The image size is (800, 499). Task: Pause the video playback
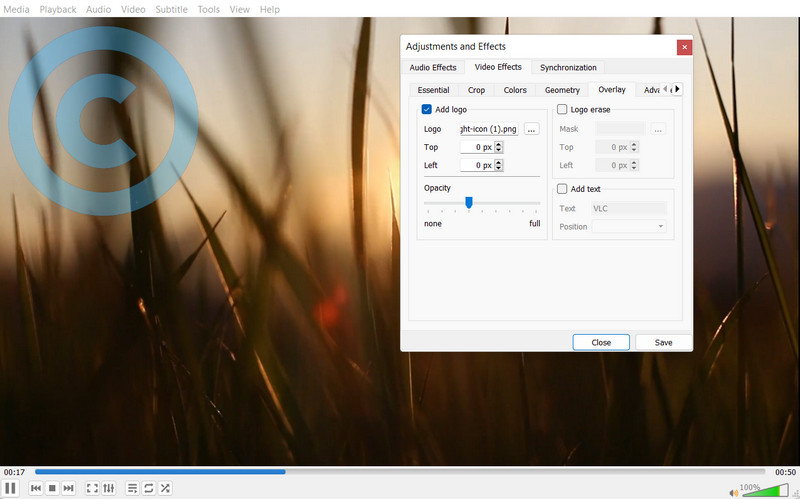pyautogui.click(x=10, y=488)
